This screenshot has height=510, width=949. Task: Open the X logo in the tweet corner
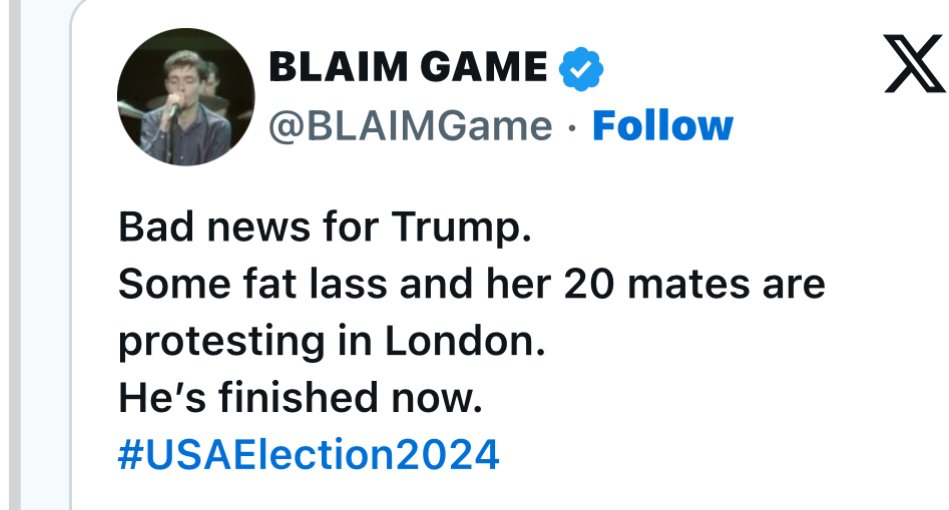(916, 64)
